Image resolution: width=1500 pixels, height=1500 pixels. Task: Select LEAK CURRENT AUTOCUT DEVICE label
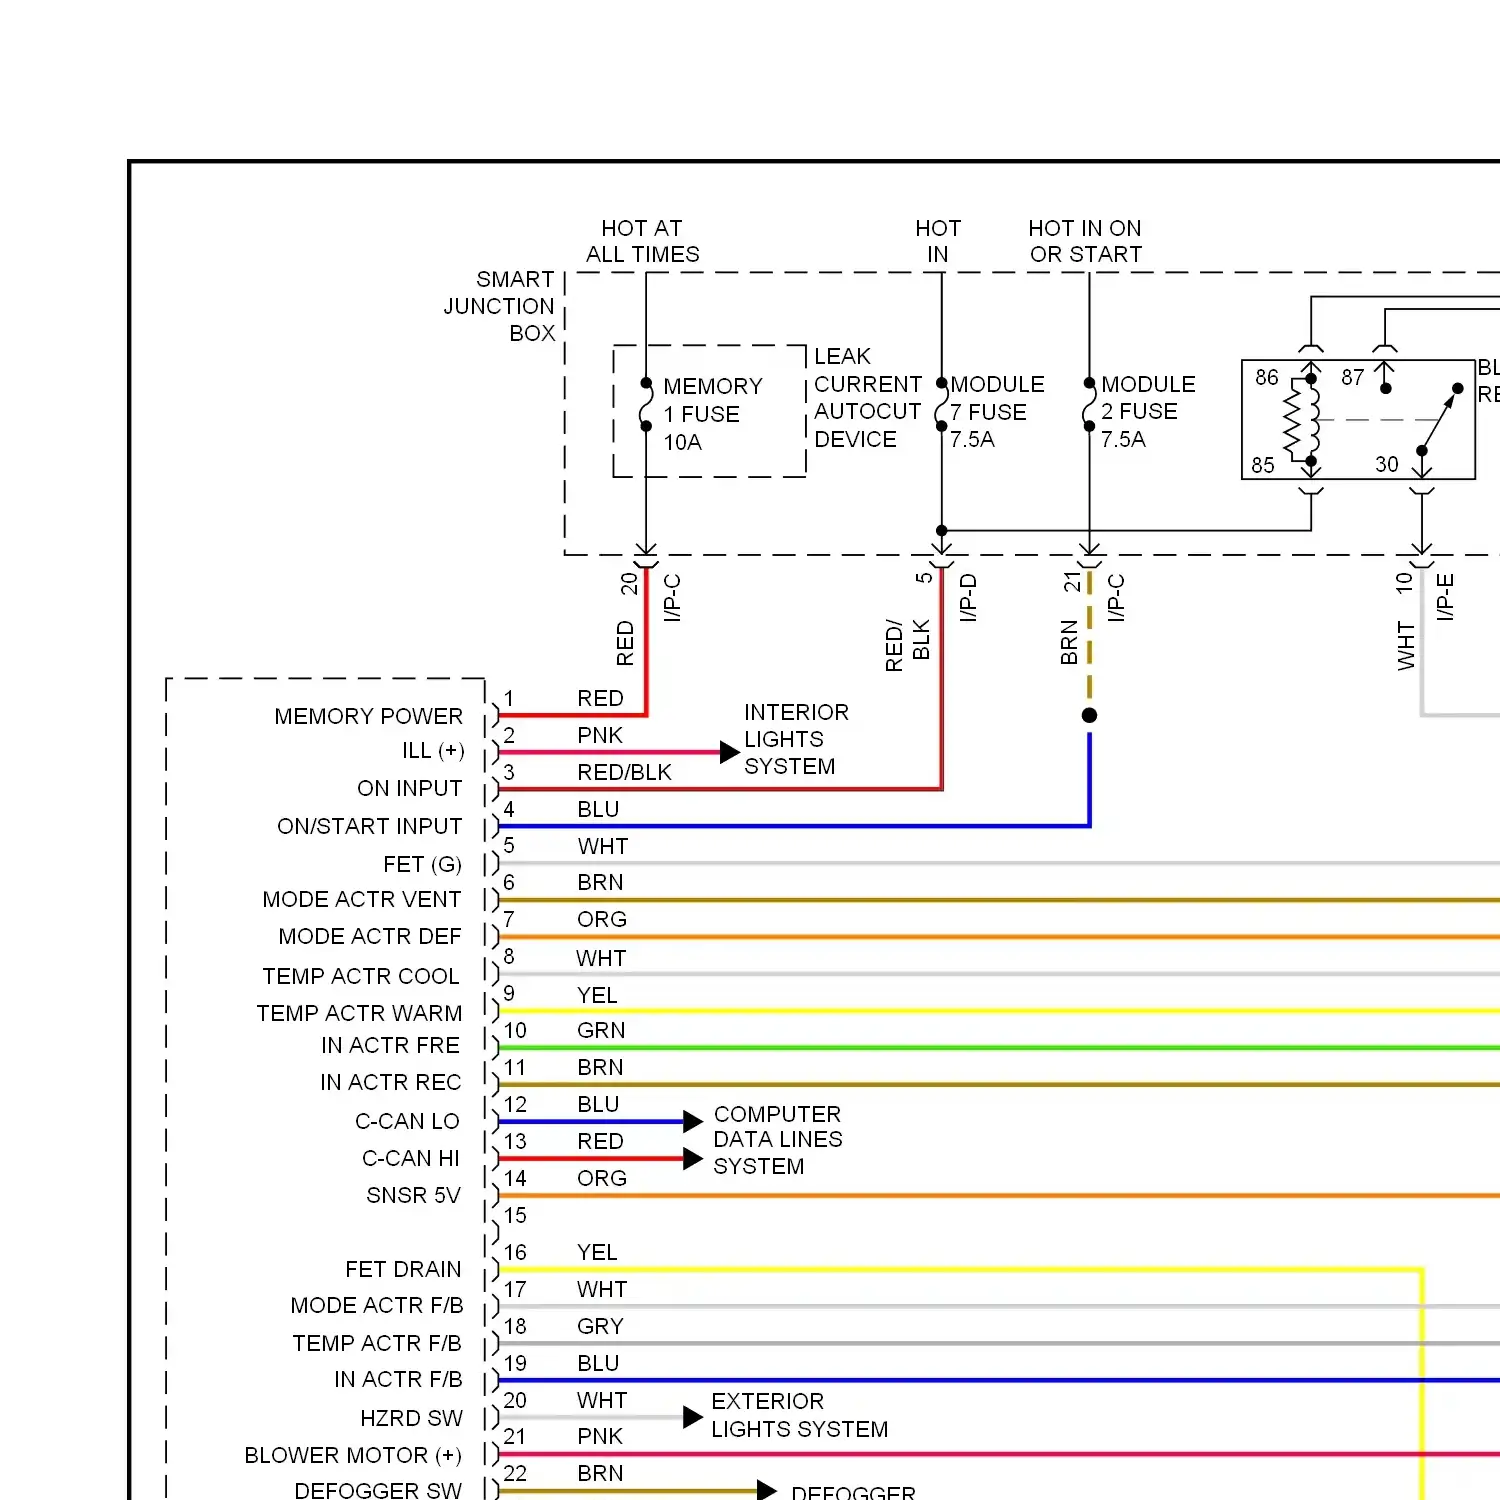coord(867,398)
